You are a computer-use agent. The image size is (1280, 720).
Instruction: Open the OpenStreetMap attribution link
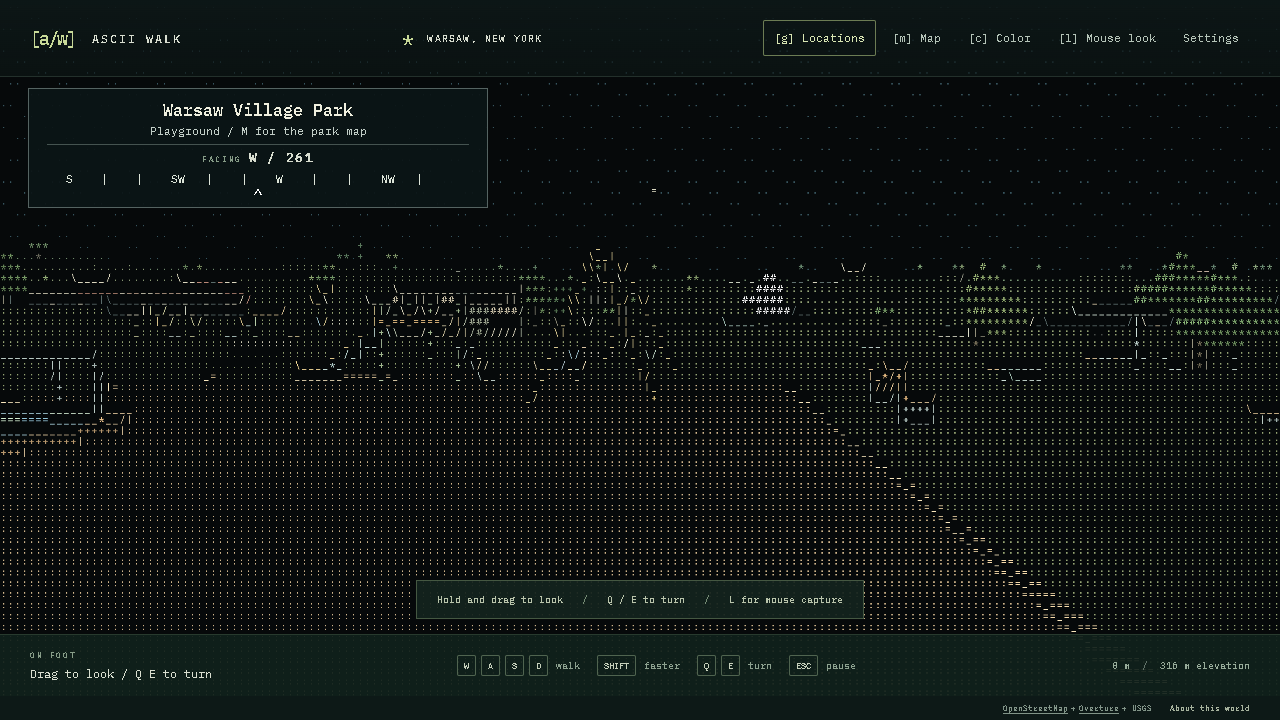pyautogui.click(x=1035, y=709)
